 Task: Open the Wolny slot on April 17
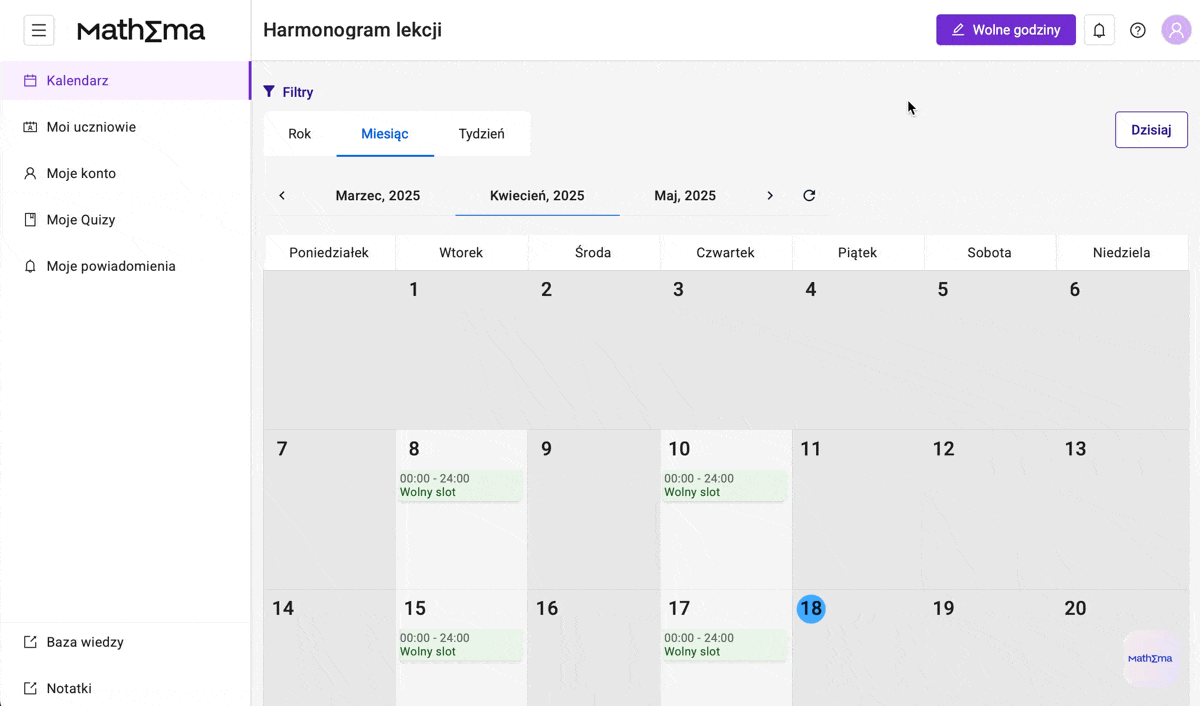pyautogui.click(x=724, y=645)
